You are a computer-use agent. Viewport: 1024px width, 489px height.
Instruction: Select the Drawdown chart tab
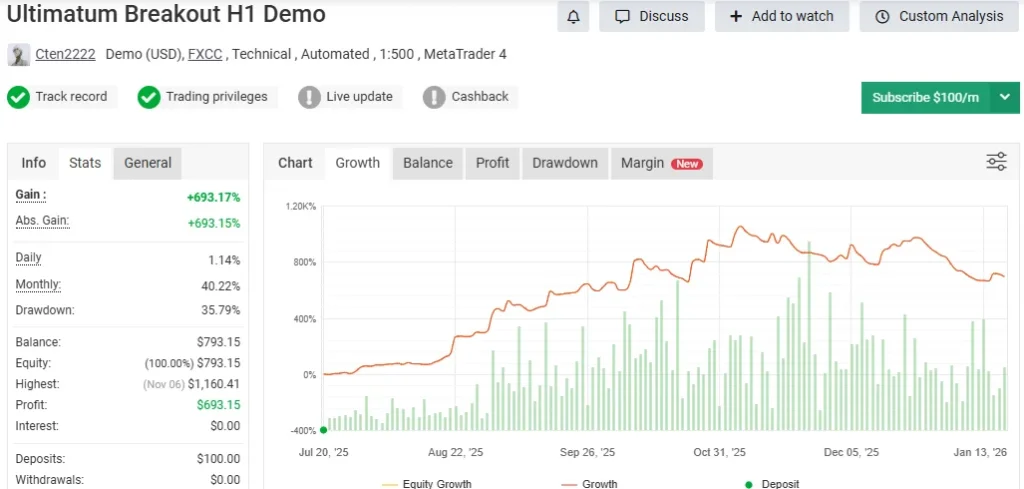(x=565, y=163)
